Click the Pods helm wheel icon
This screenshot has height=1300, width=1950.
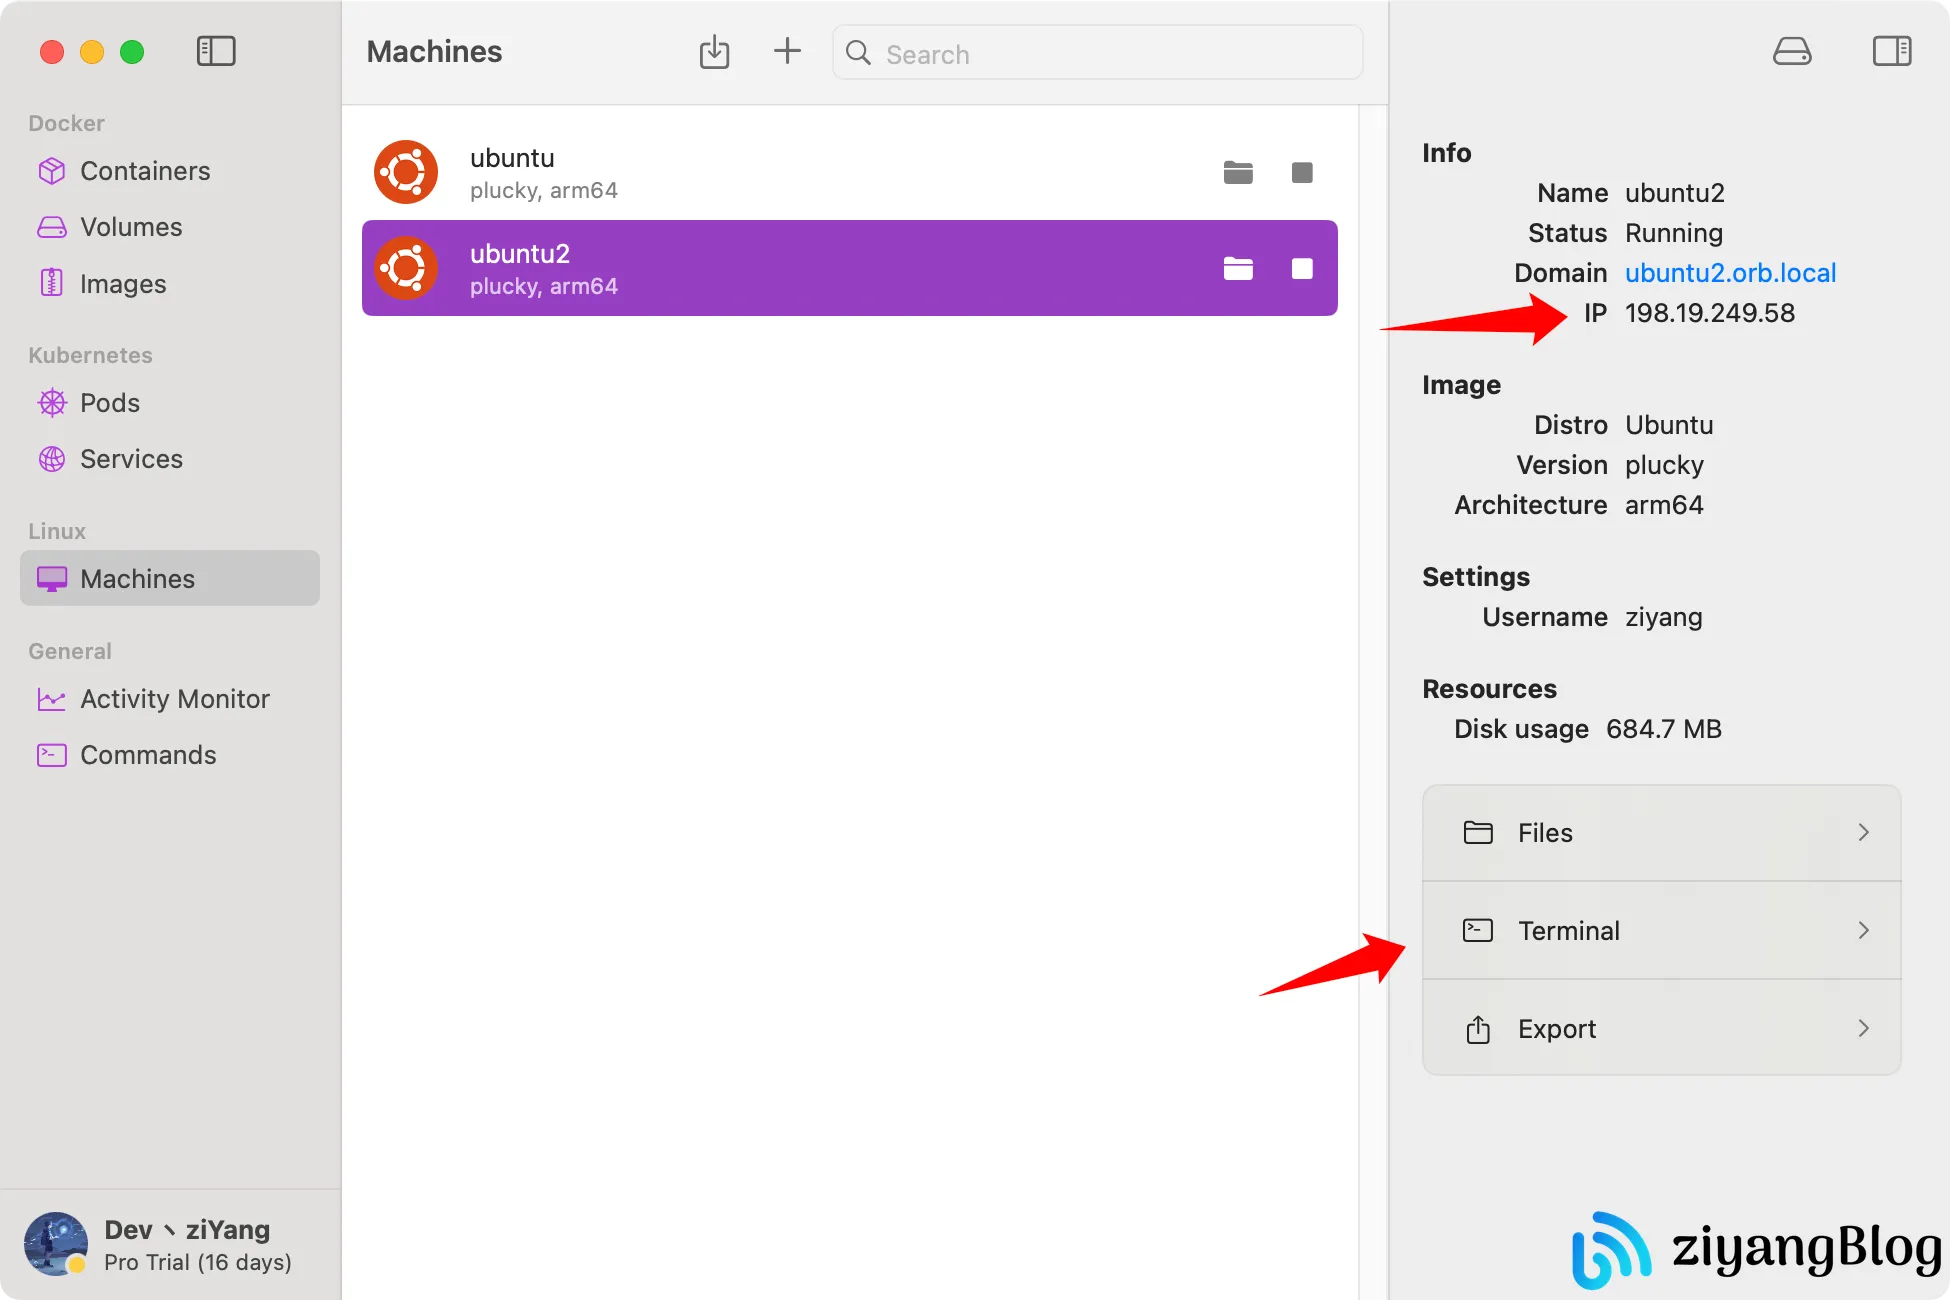(52, 403)
